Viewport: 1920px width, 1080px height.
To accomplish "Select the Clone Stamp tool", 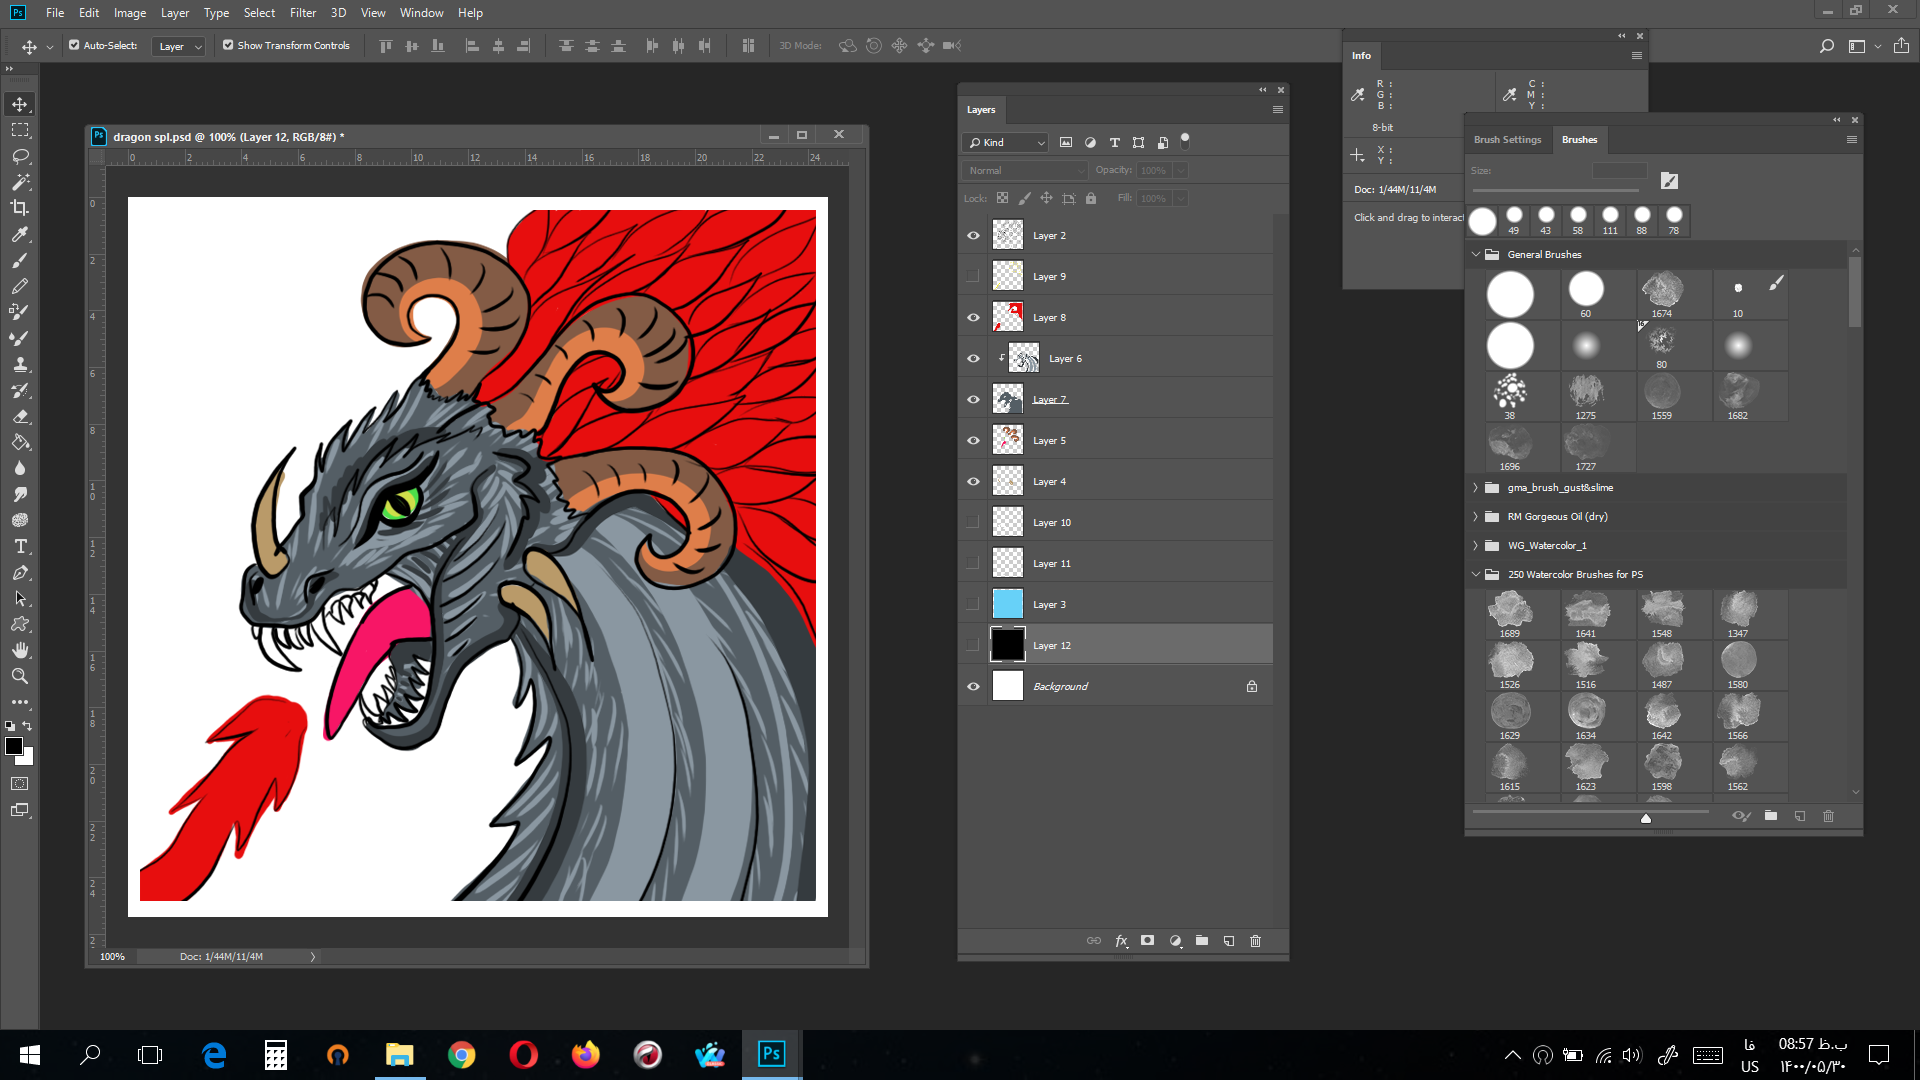I will pyautogui.click(x=20, y=364).
